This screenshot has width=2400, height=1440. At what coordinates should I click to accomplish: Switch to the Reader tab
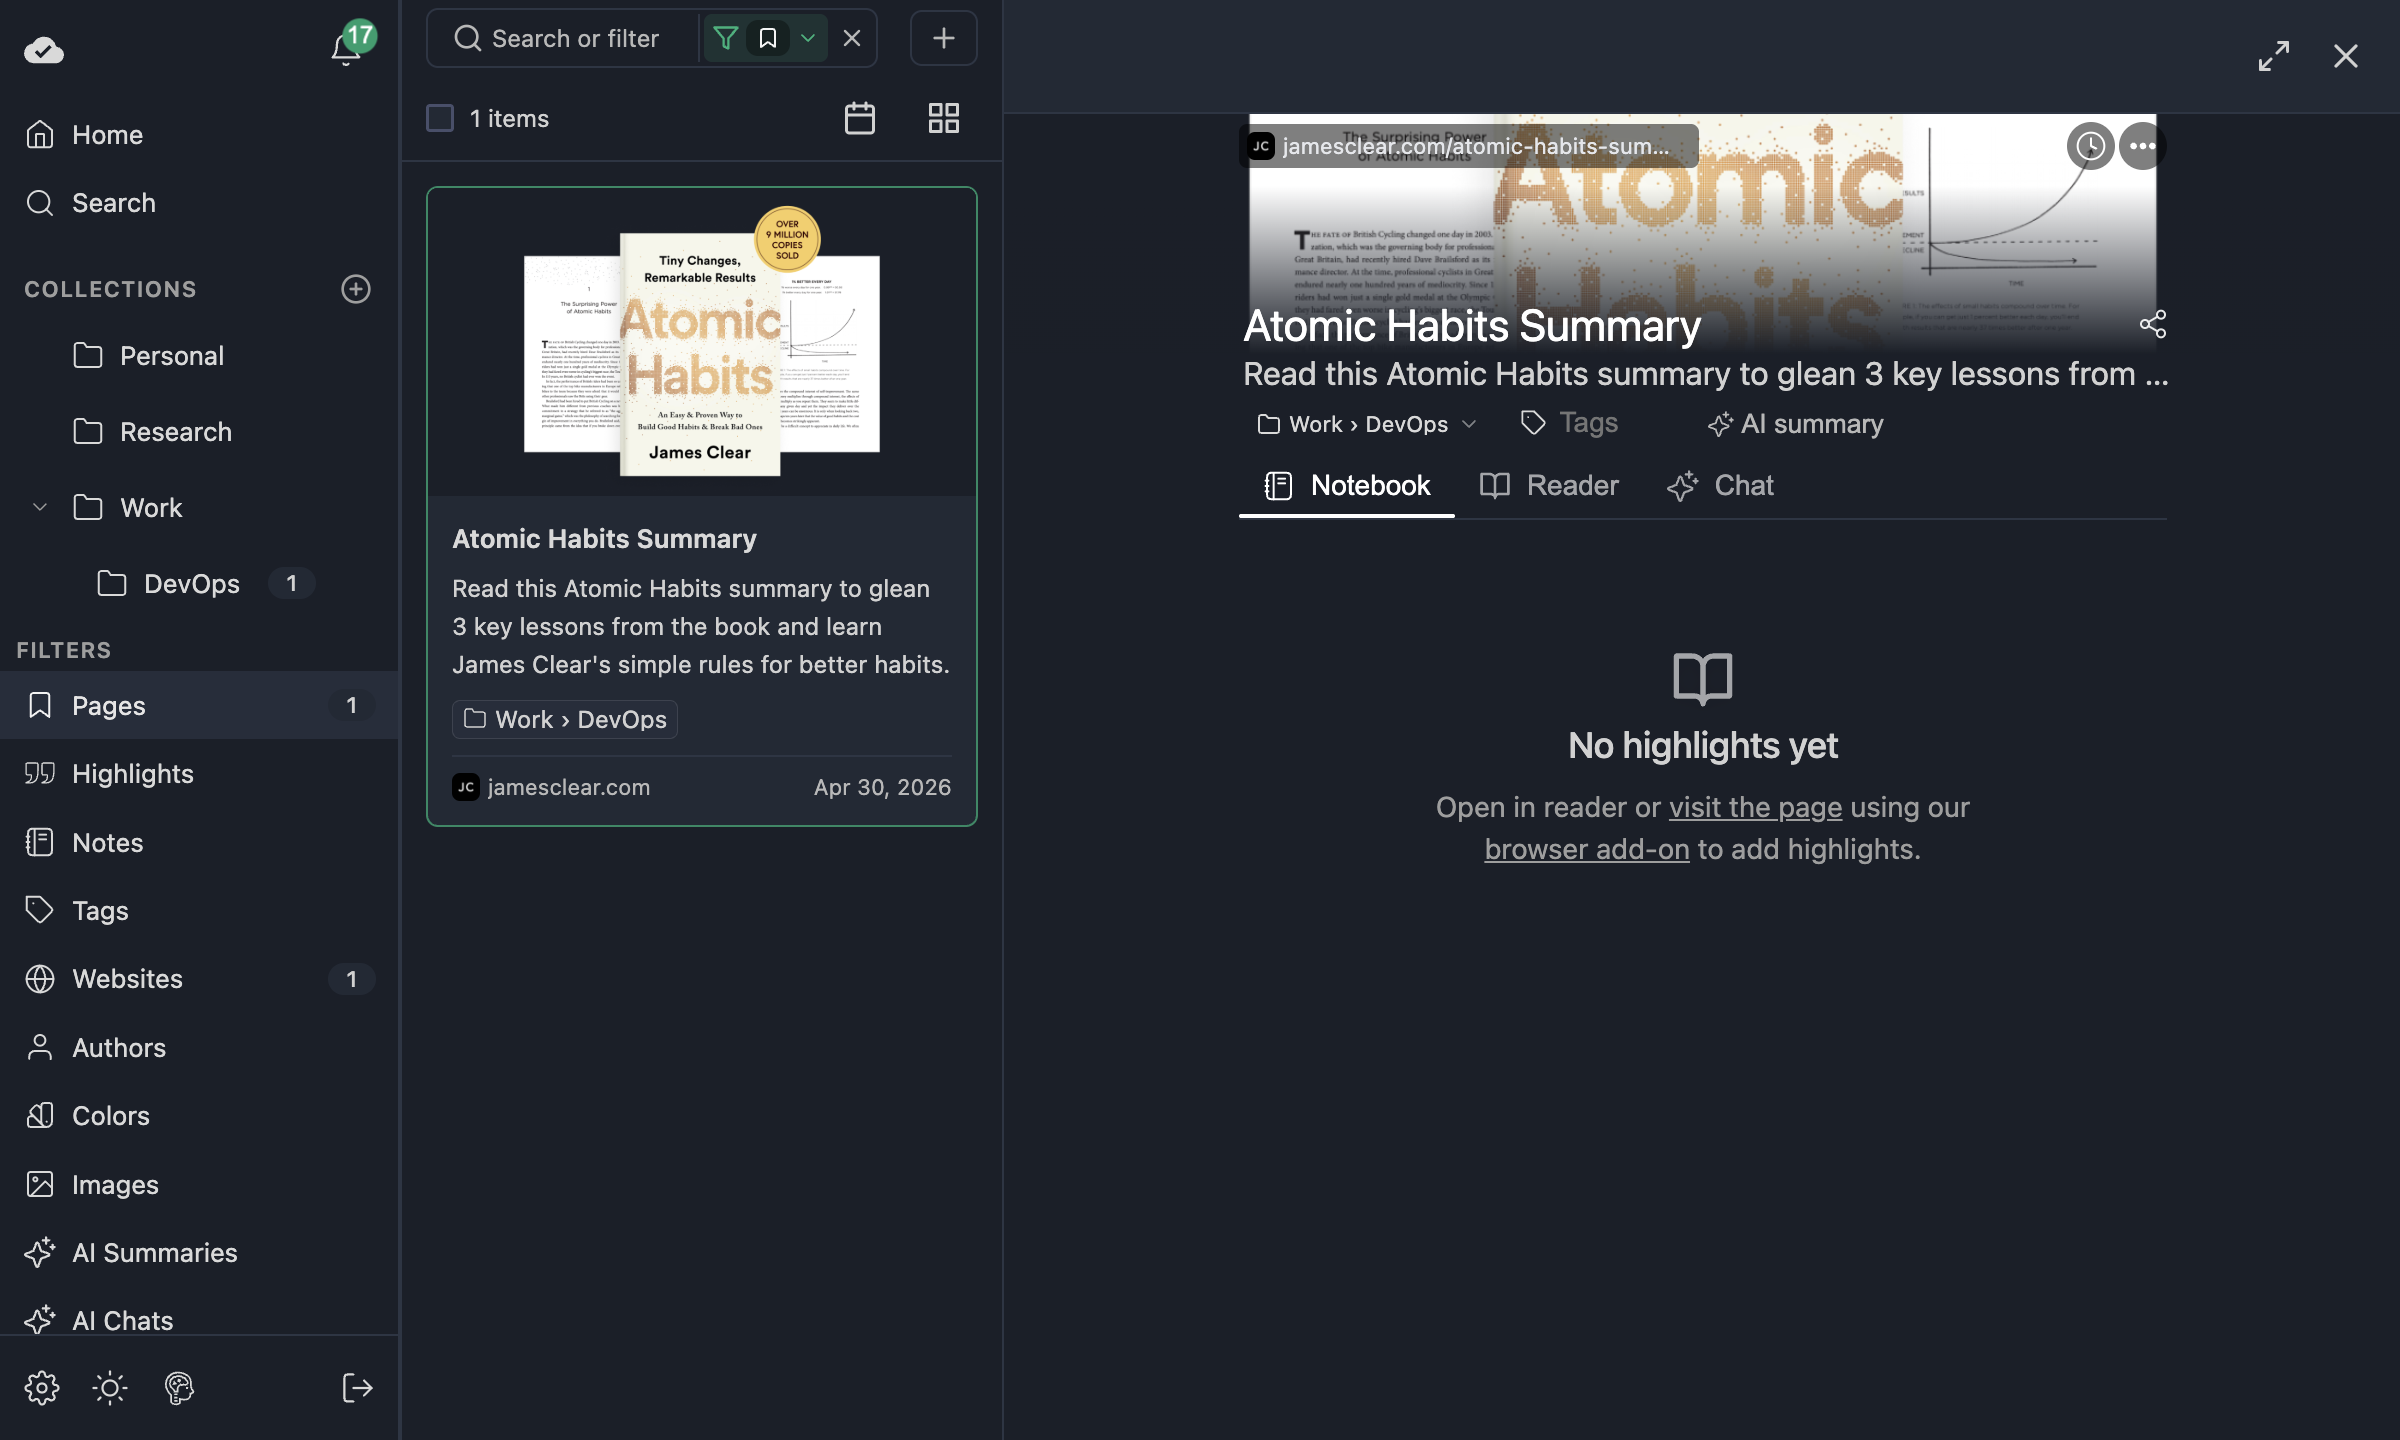pyautogui.click(x=1549, y=486)
